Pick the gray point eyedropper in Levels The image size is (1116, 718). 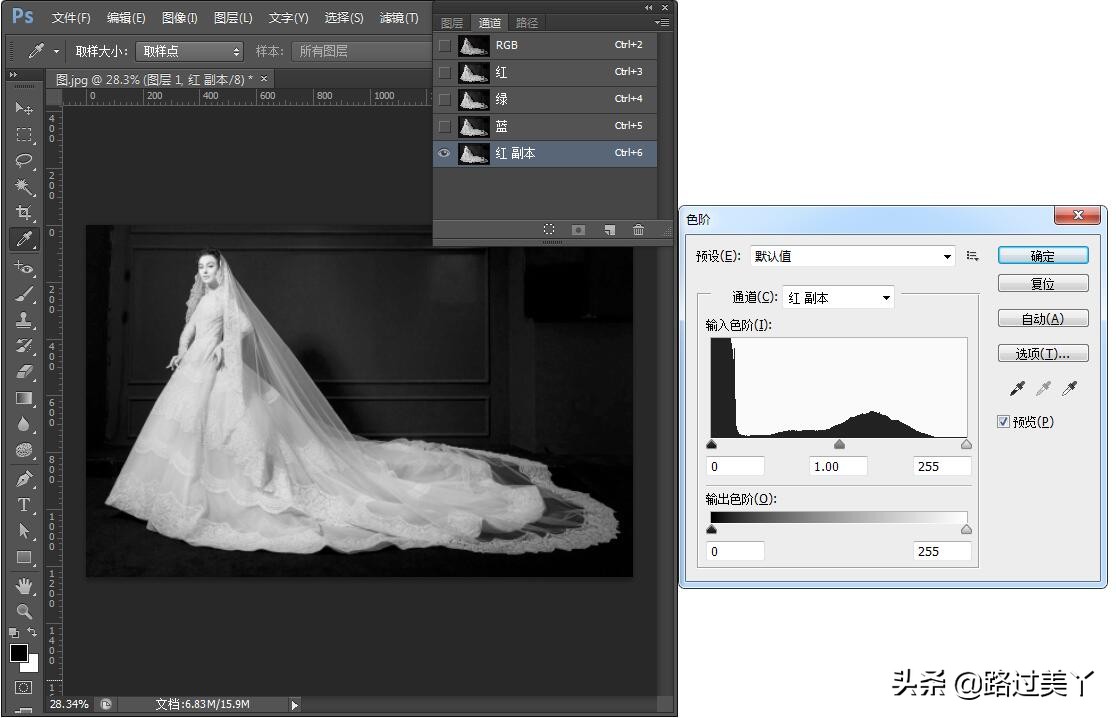point(1043,388)
